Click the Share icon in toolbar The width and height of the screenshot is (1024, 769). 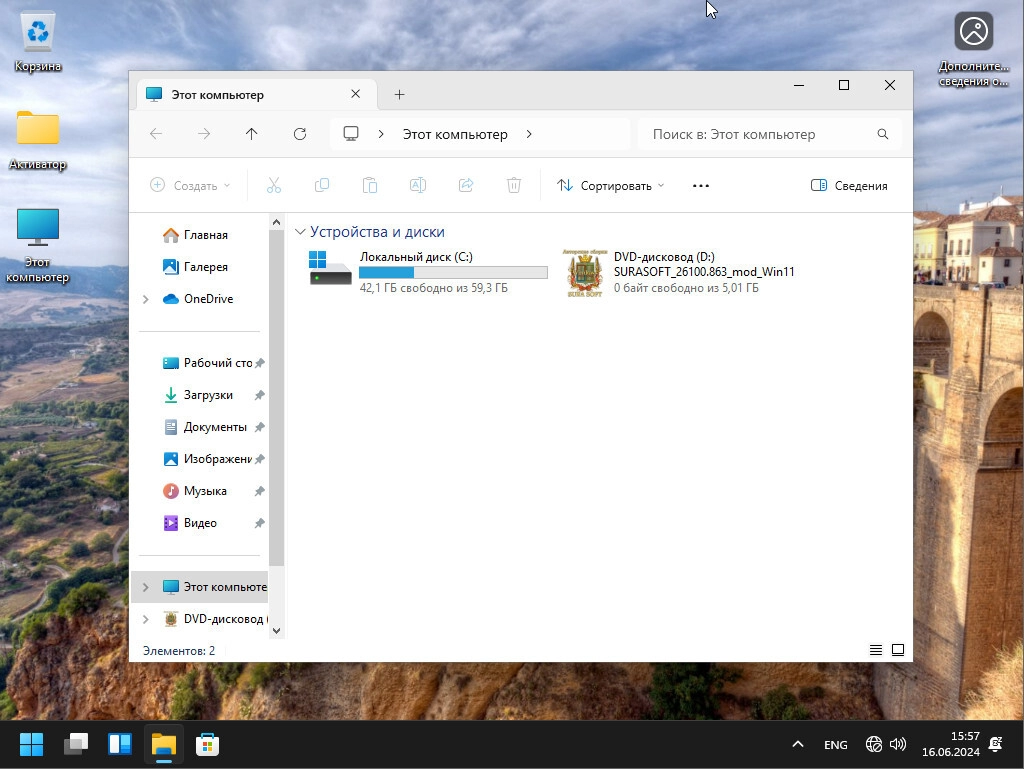click(x=466, y=185)
